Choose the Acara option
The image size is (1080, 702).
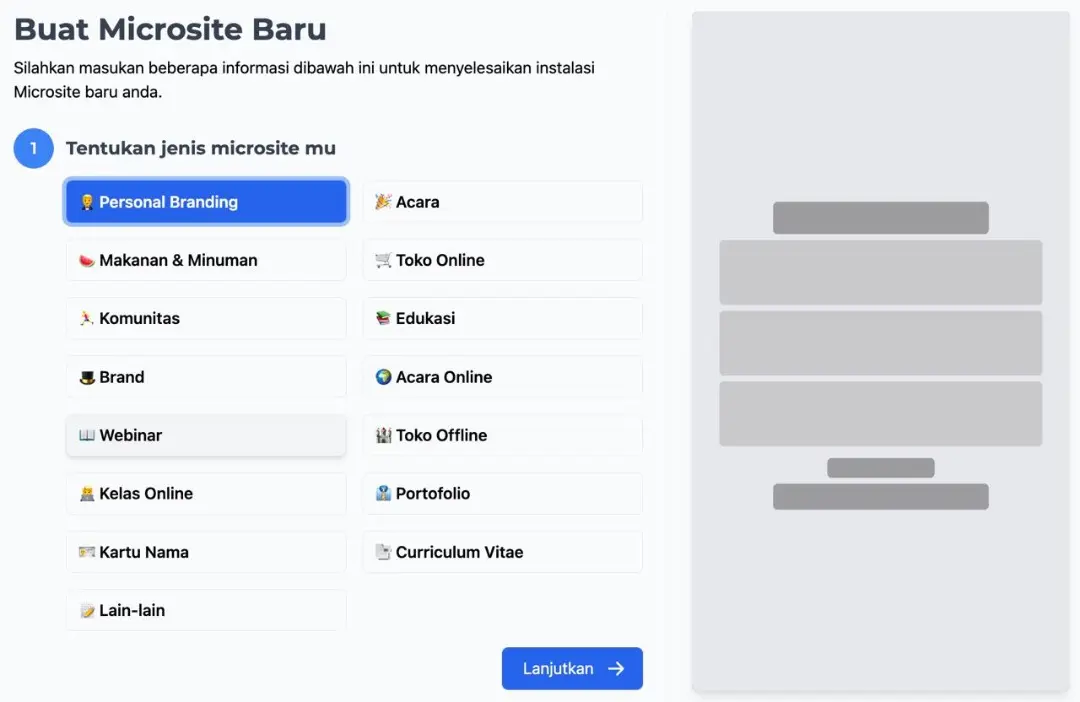click(502, 202)
